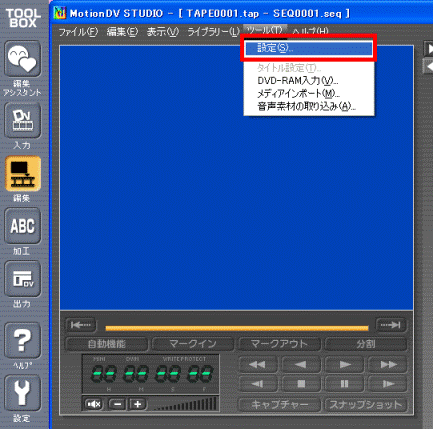Jump to start with the left seek button
The image size is (433, 429).
coord(81,325)
